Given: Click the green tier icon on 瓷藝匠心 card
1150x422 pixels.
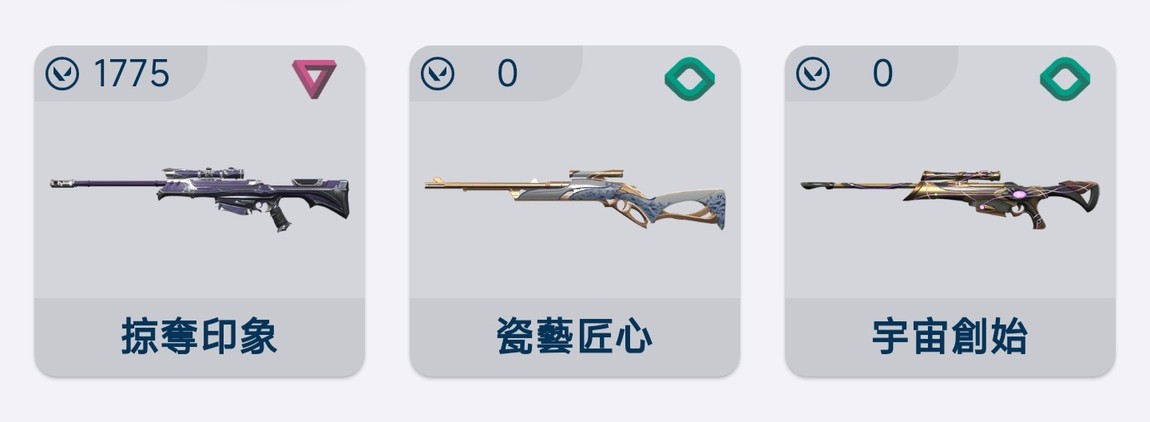Looking at the screenshot, I should [689, 79].
